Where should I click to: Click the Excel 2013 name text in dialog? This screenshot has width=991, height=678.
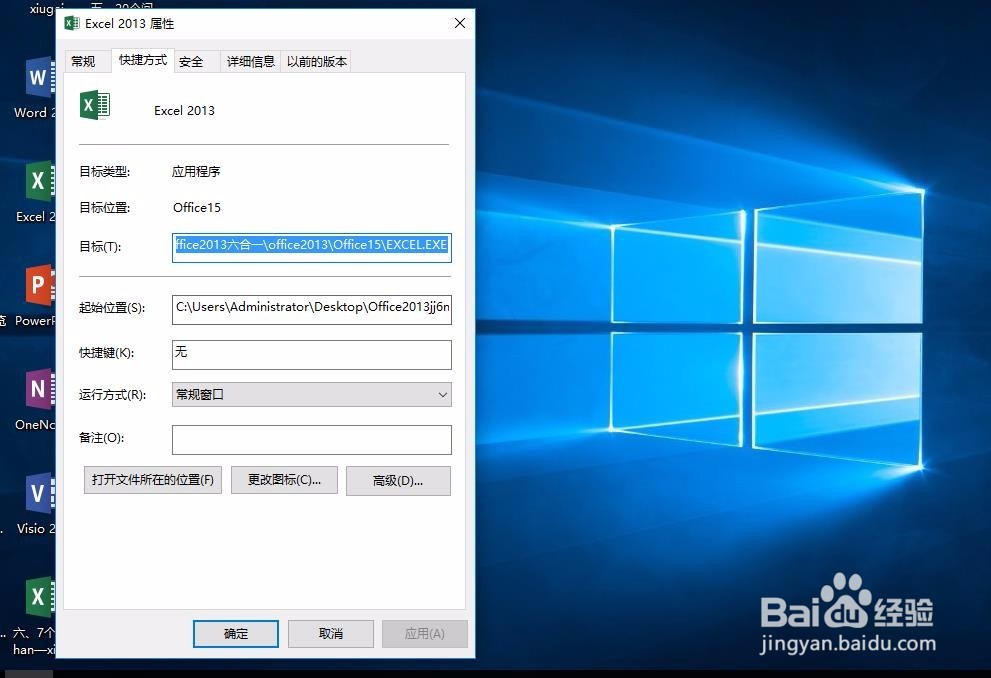(185, 111)
